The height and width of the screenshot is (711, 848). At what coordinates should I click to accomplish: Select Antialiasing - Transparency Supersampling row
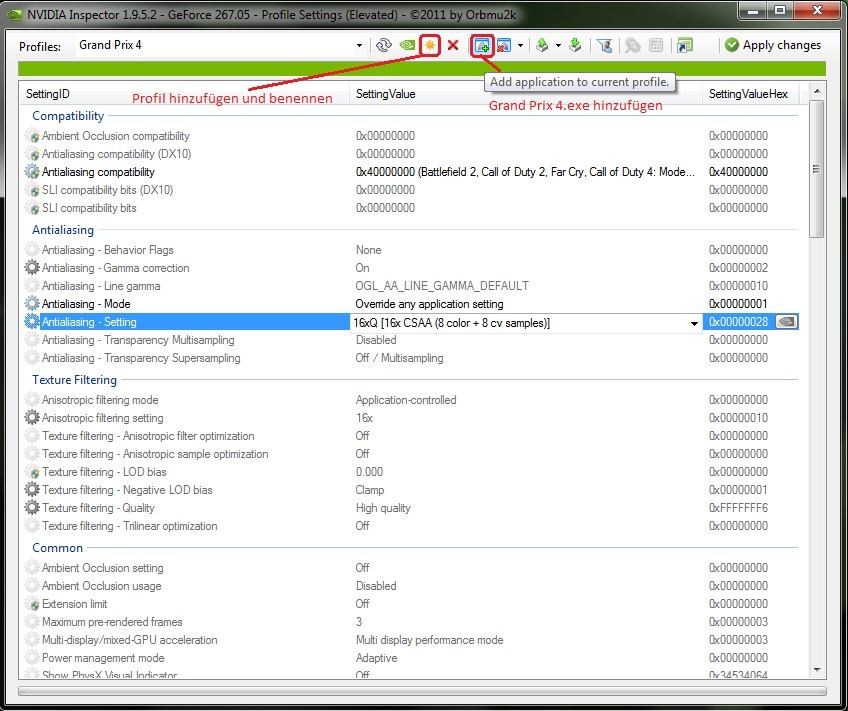[411, 358]
